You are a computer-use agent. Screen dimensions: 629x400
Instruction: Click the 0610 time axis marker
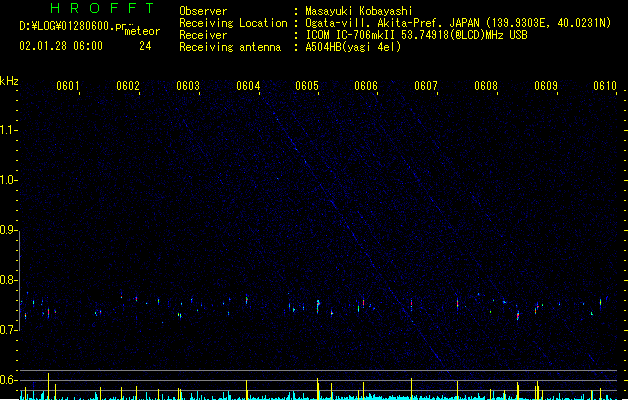pyautogui.click(x=605, y=85)
